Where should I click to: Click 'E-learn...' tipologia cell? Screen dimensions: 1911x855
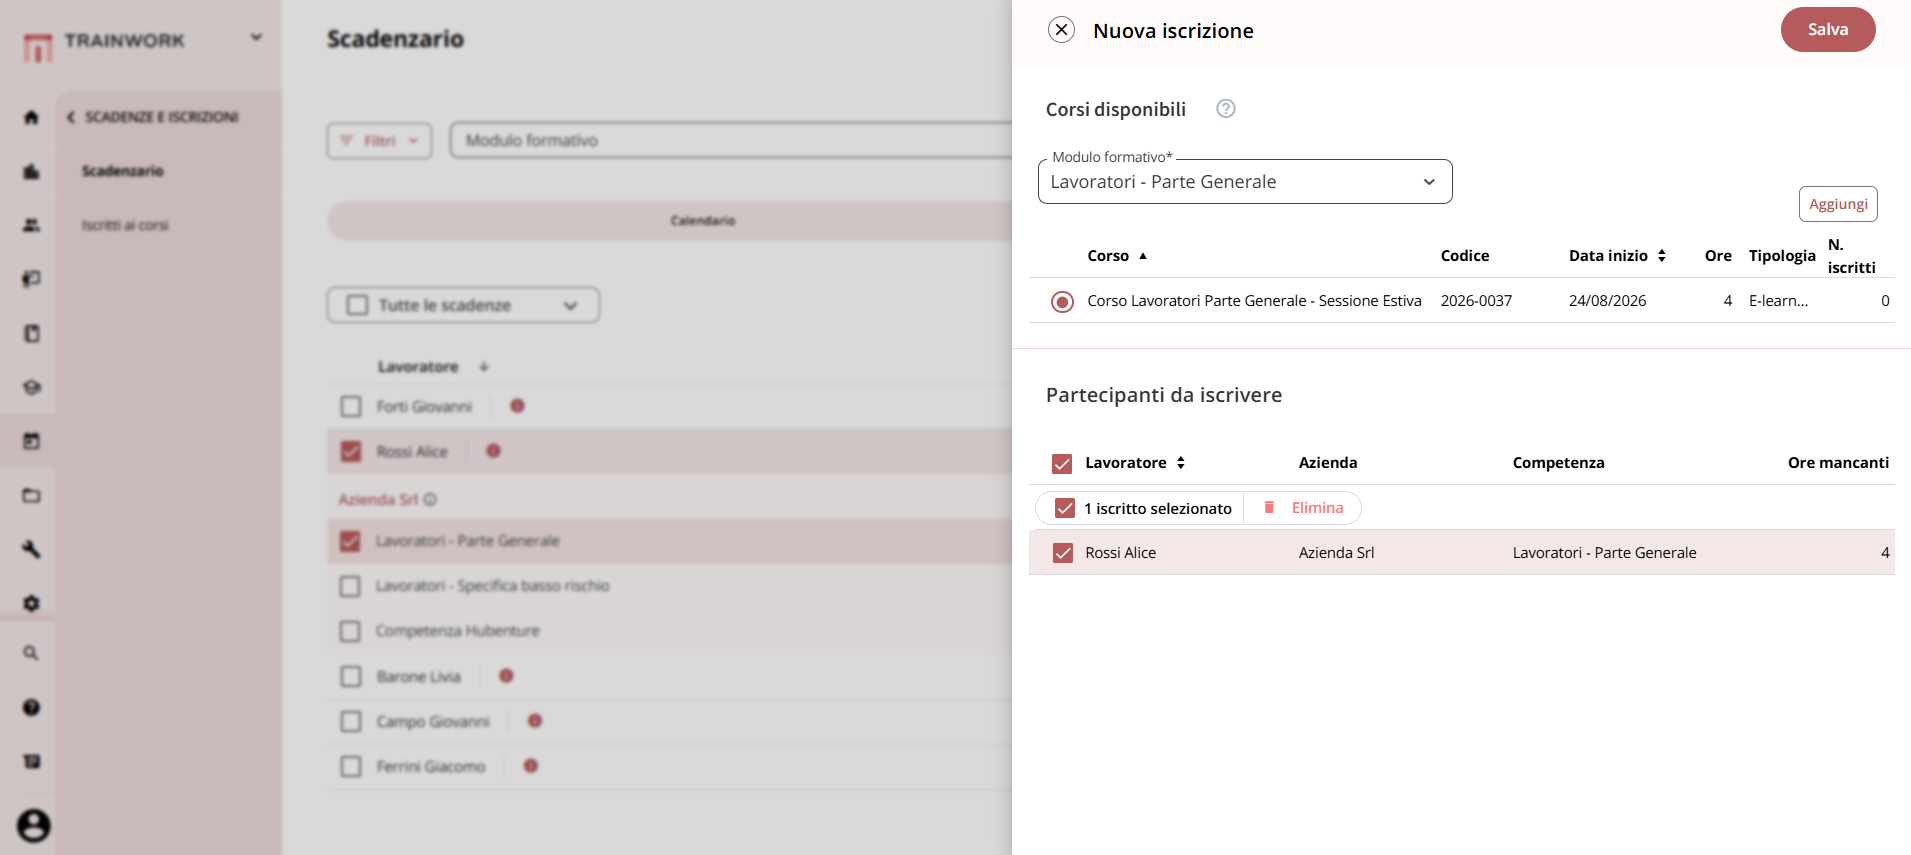(x=1778, y=301)
